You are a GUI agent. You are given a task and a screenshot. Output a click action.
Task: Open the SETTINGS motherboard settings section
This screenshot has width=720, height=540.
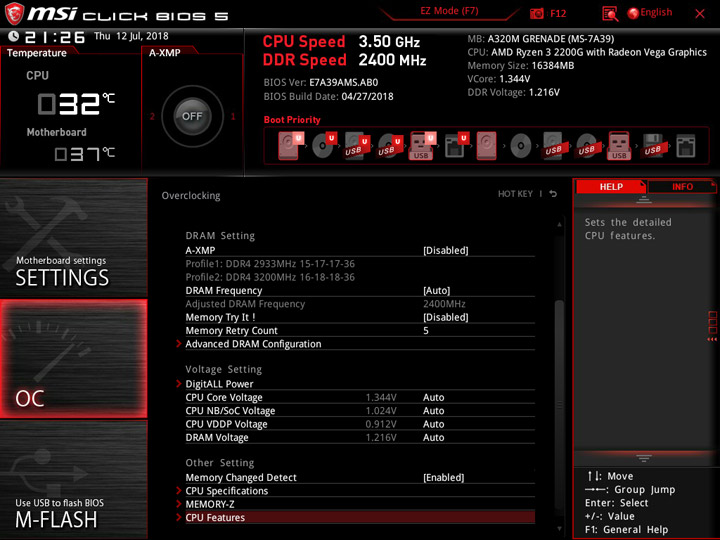tap(73, 238)
